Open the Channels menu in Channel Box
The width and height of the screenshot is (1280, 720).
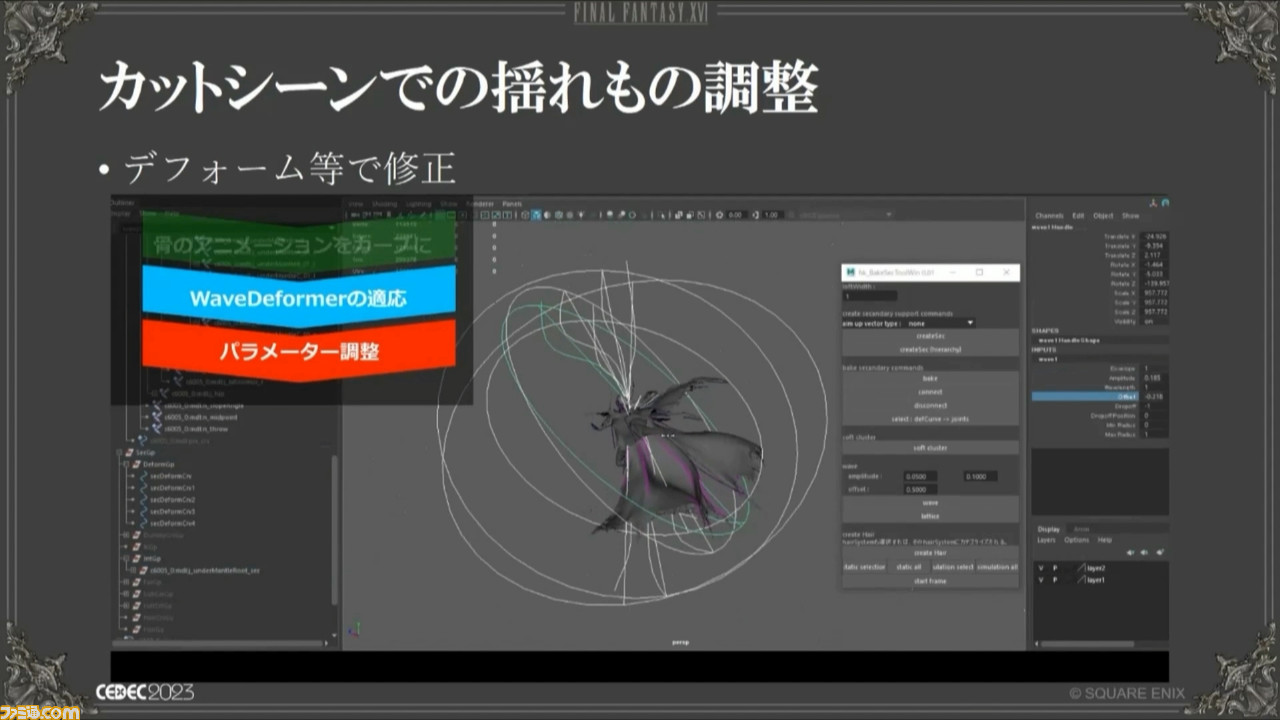click(x=1050, y=216)
